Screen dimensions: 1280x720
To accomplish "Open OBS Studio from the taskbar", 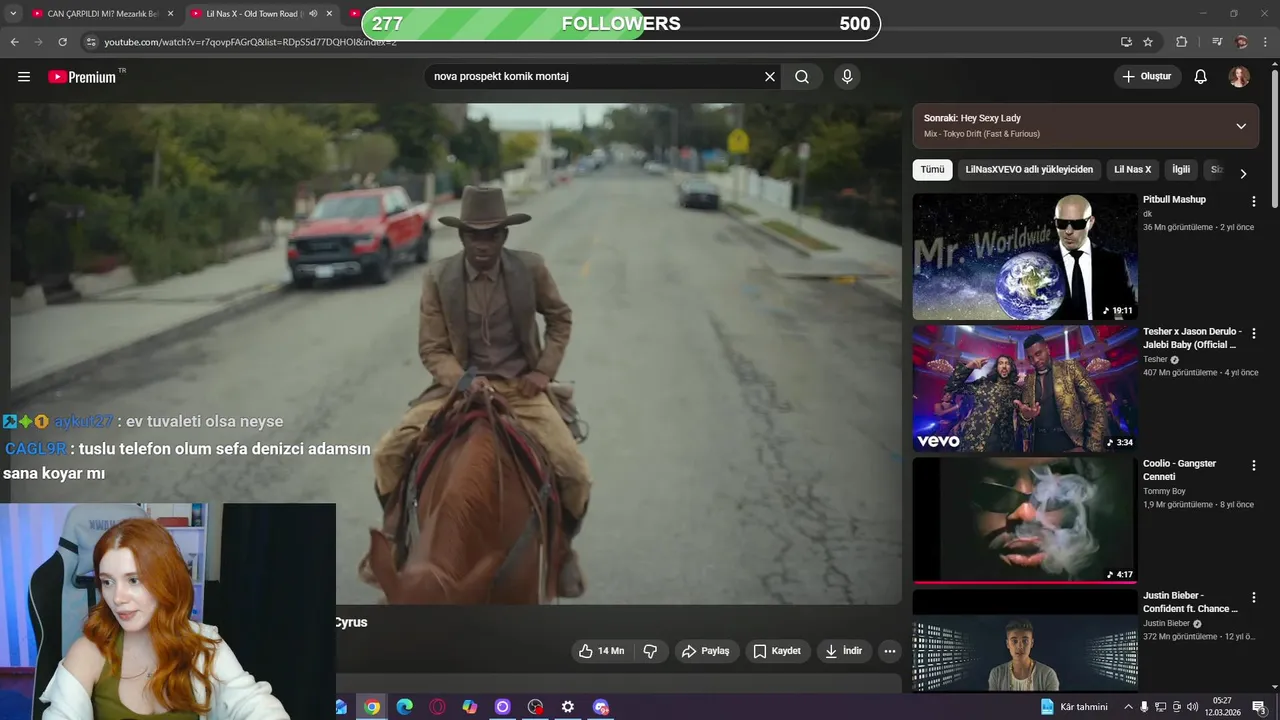I will coord(535,707).
